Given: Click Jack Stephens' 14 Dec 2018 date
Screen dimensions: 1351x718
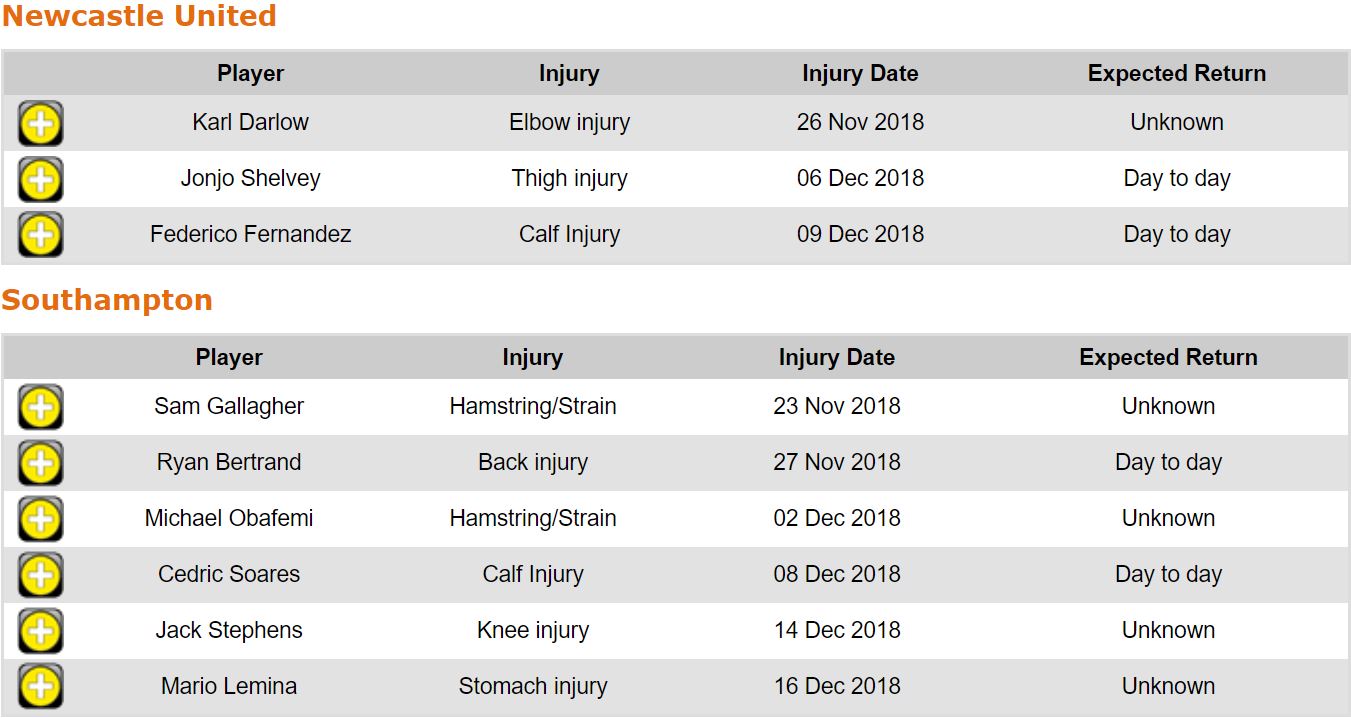Looking at the screenshot, I should tap(836, 631).
